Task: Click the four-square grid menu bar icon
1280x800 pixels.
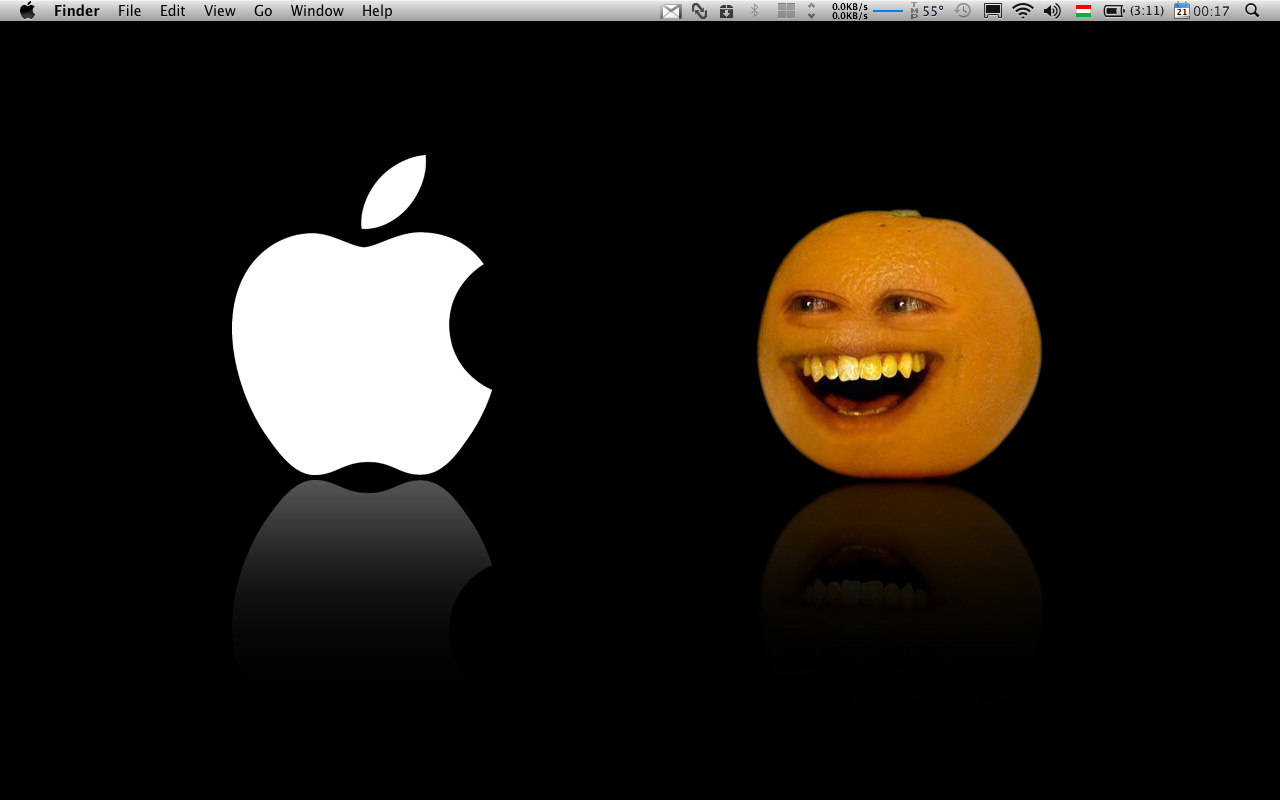Action: 787,11
